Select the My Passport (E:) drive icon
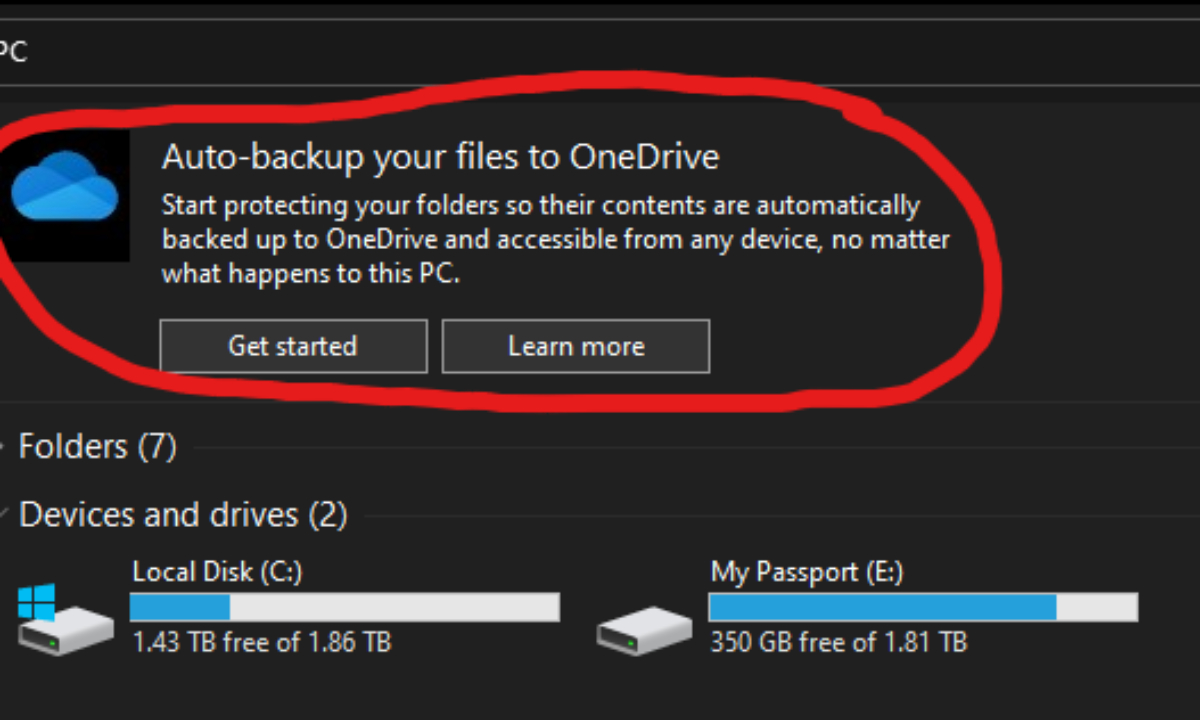1200x720 pixels. point(644,630)
